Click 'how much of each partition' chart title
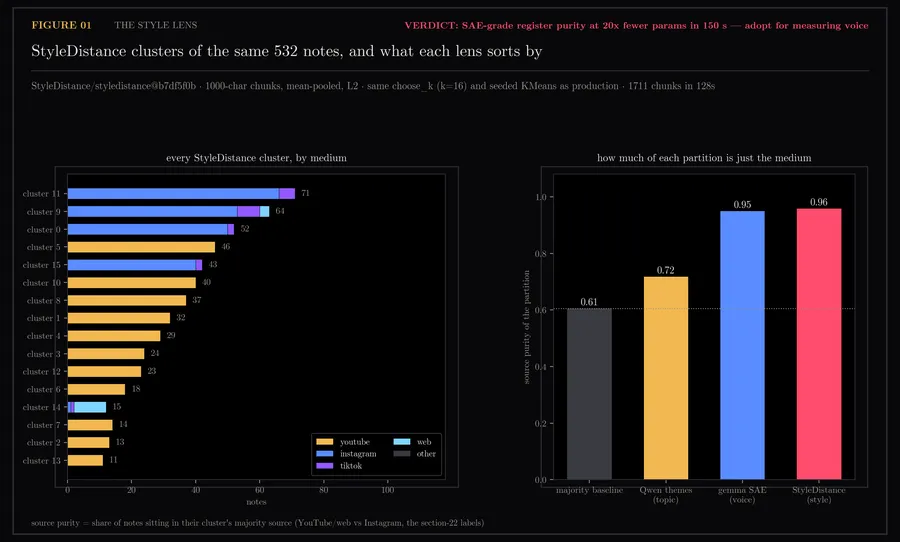900x542 pixels. [x=704, y=158]
